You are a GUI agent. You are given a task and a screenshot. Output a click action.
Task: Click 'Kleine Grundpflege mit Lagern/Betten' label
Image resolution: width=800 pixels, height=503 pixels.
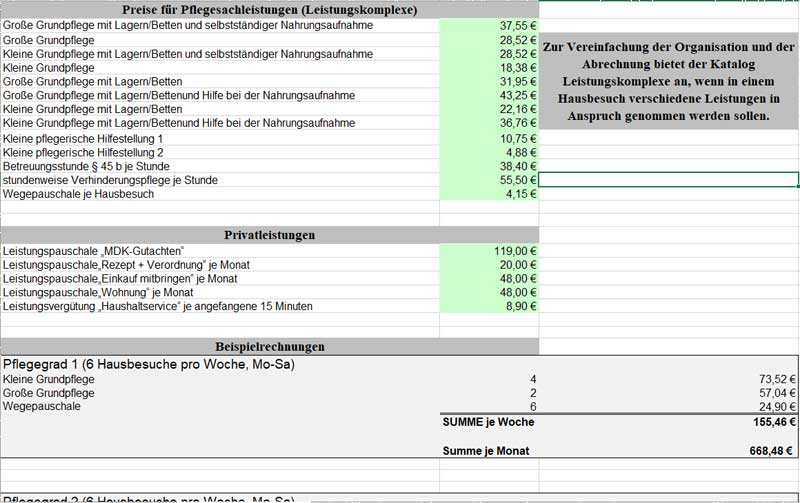tap(92, 109)
